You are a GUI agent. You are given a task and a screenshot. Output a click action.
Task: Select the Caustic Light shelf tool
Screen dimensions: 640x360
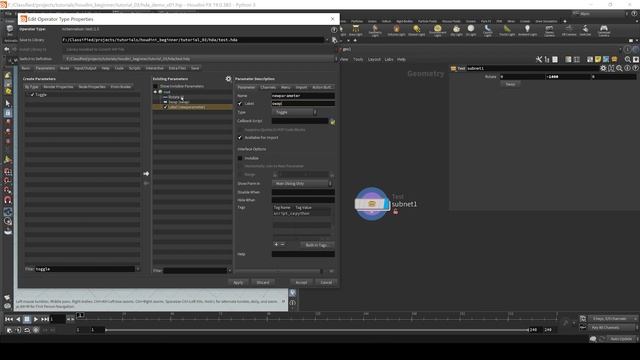click(x=487, y=30)
